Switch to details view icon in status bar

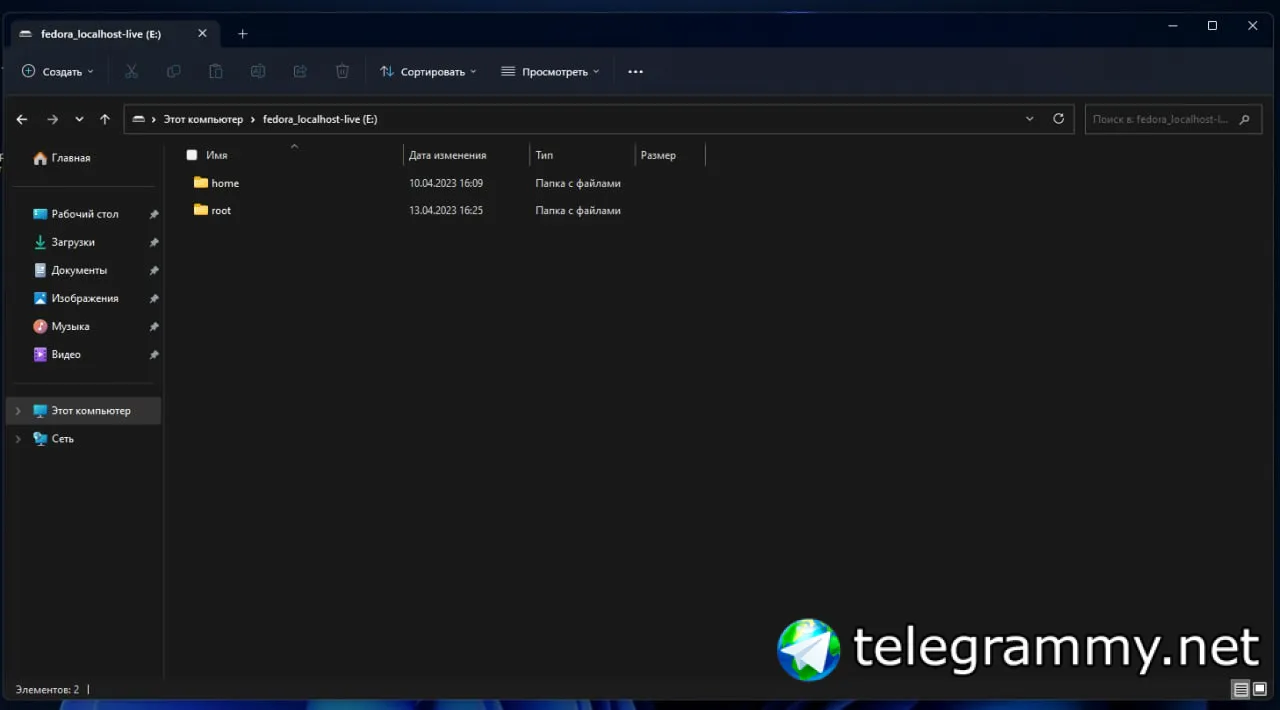1241,689
